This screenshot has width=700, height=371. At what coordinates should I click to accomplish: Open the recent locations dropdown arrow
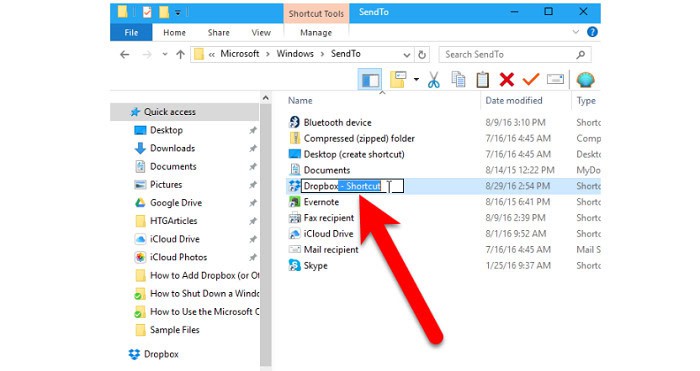click(165, 54)
